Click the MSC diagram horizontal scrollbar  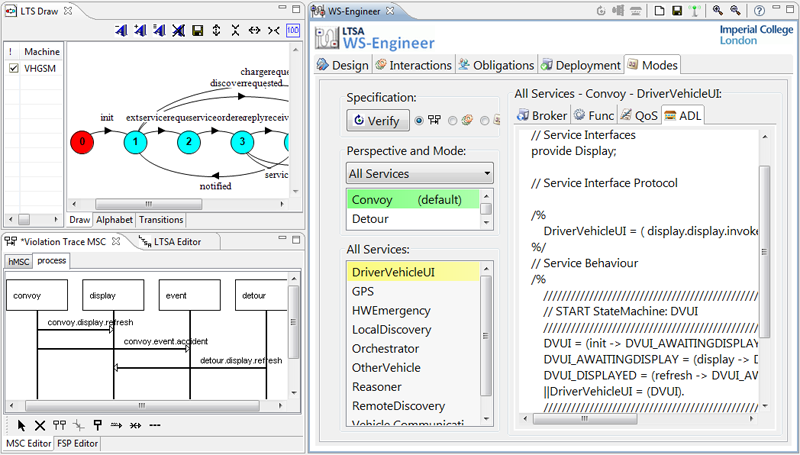click(x=140, y=405)
